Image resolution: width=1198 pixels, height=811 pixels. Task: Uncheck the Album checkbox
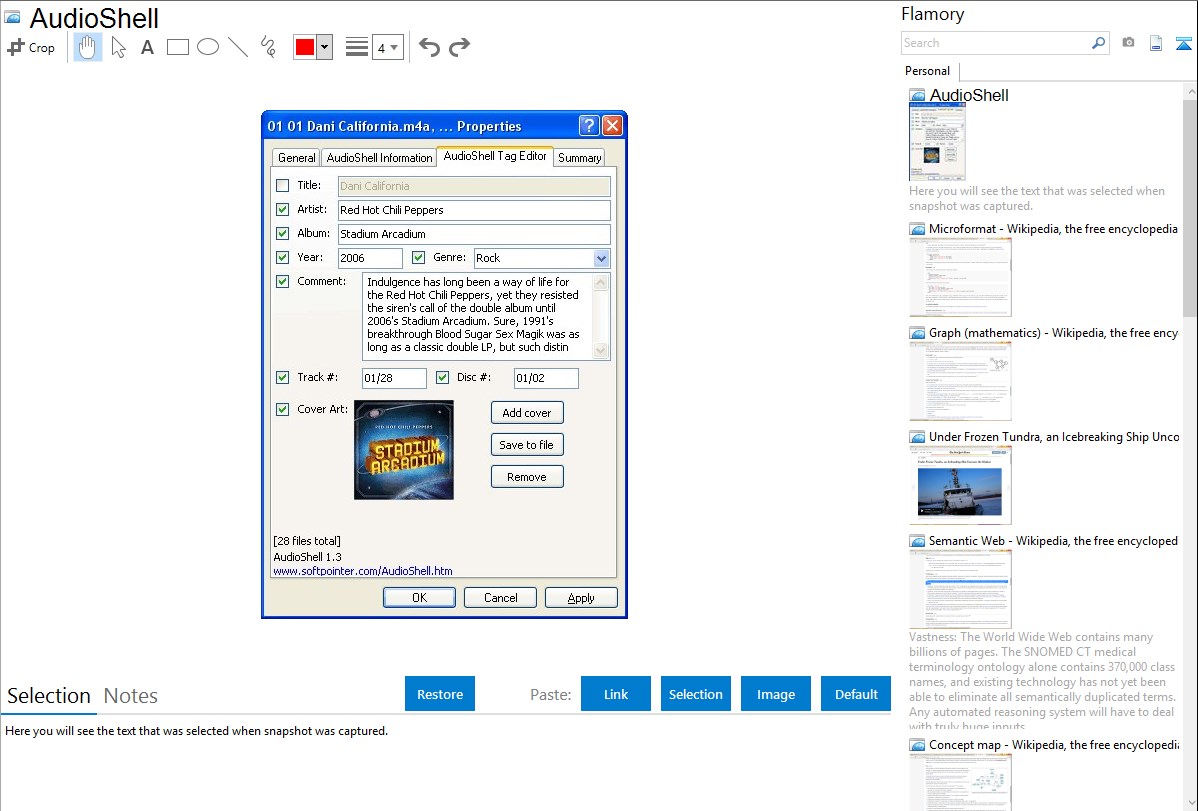pyautogui.click(x=283, y=233)
